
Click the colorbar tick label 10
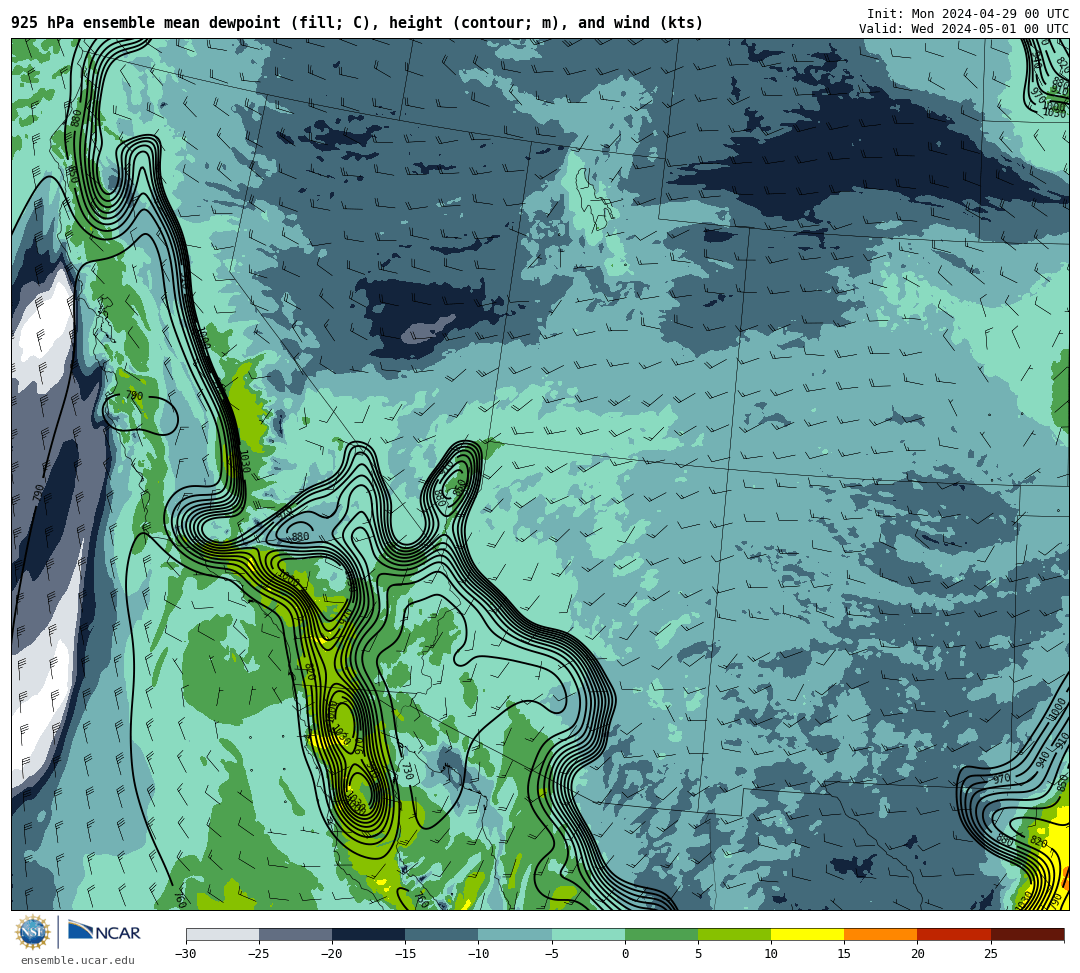[x=771, y=954]
